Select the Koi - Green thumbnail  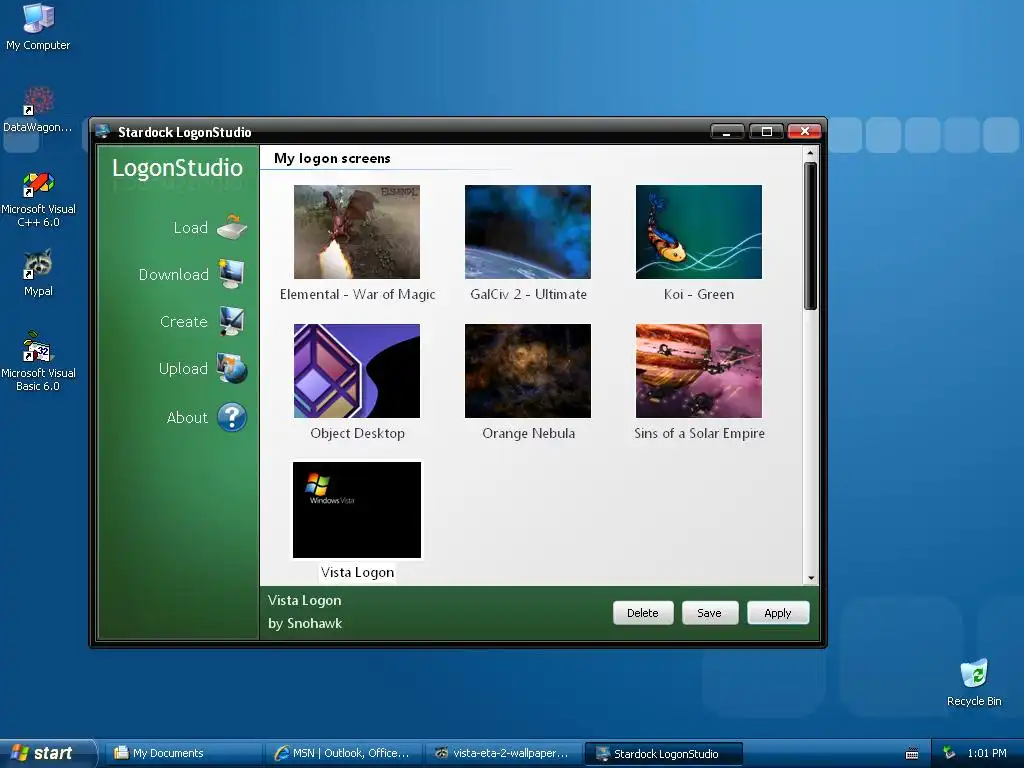699,232
